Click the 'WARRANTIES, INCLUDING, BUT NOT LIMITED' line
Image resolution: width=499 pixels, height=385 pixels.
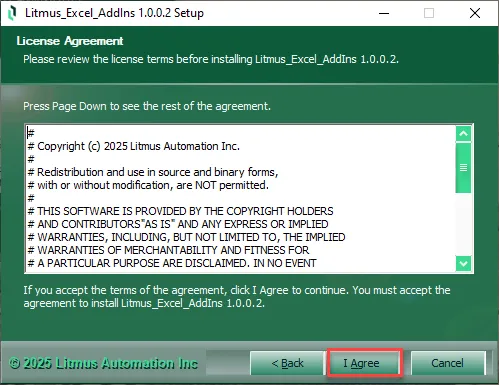[186, 237]
